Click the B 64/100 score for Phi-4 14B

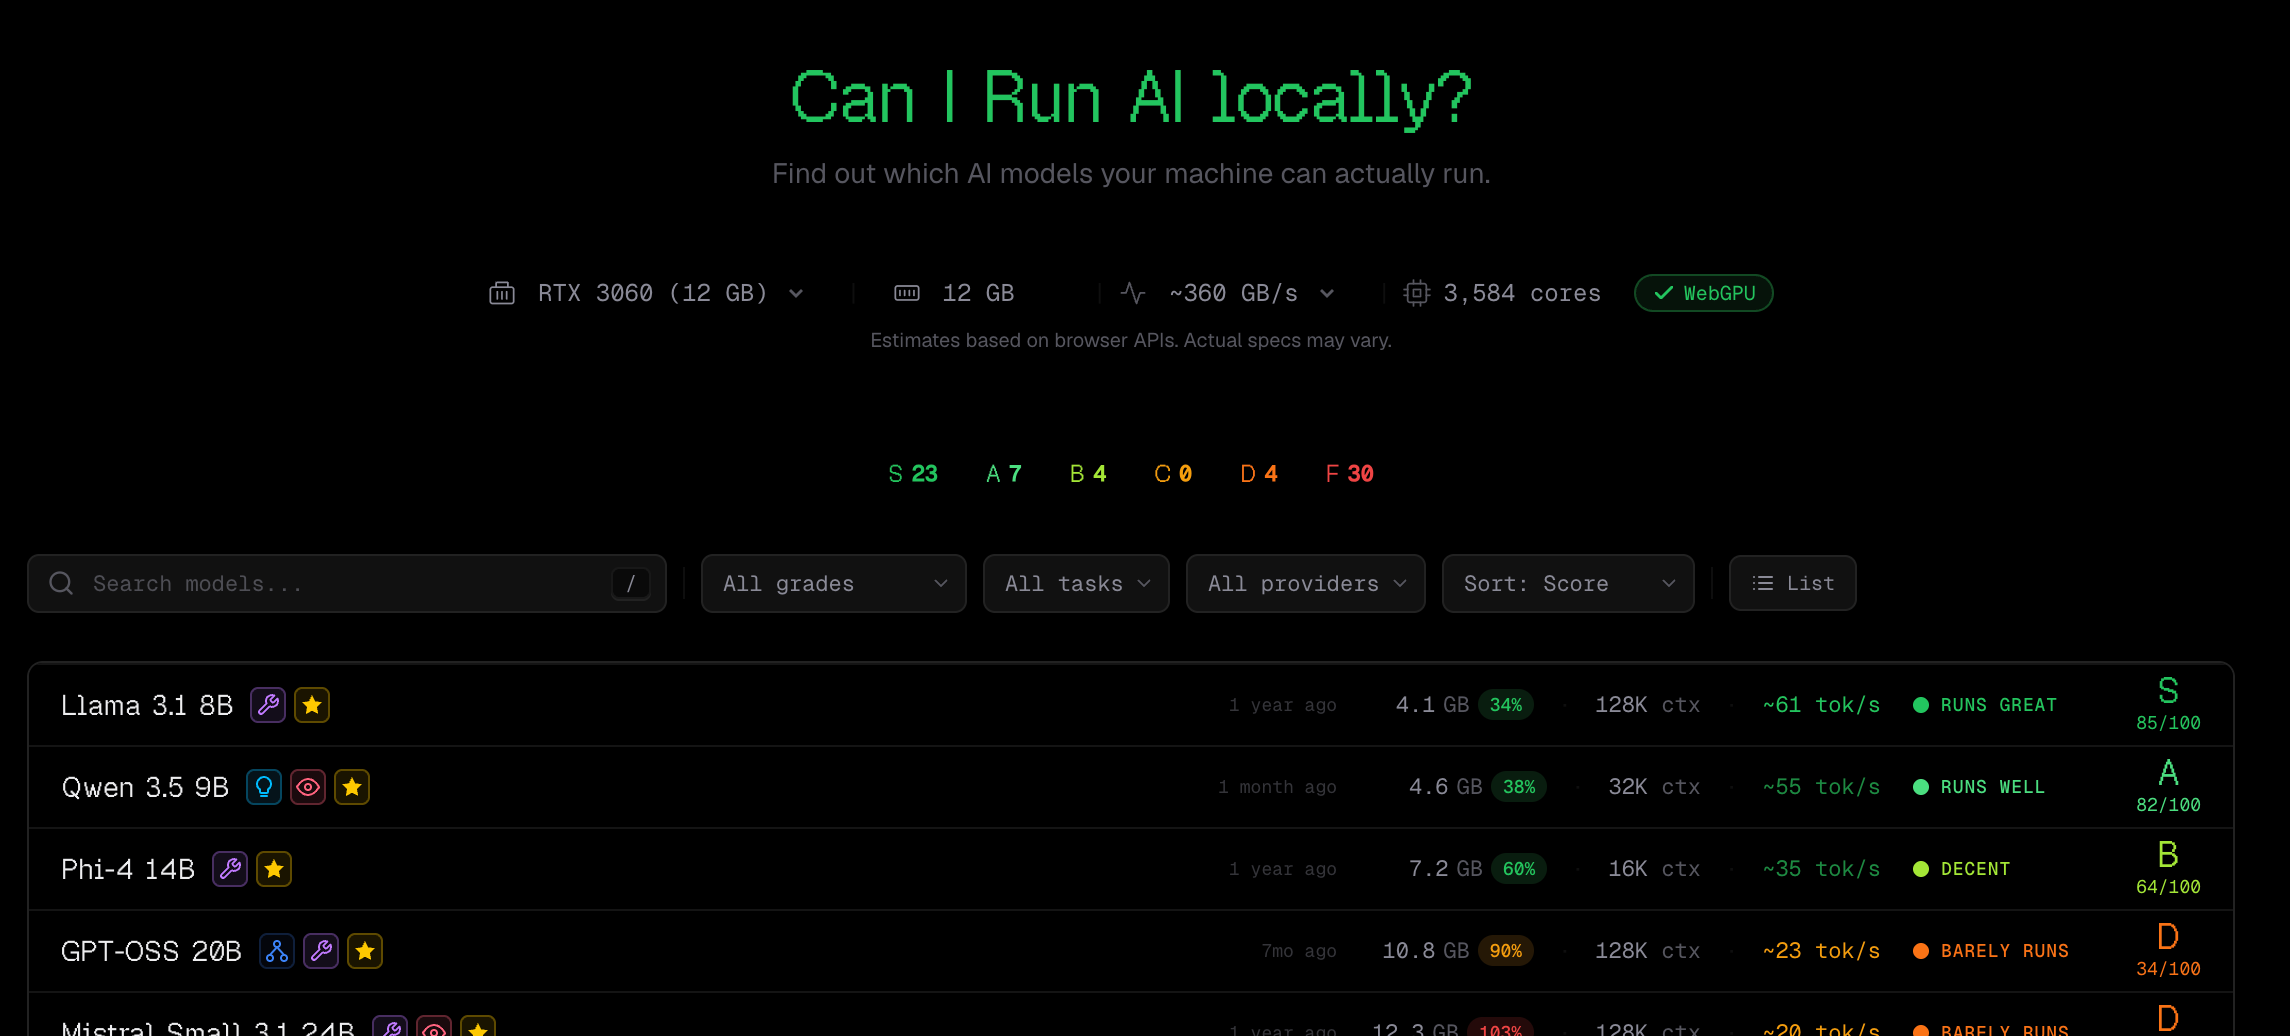click(2168, 868)
